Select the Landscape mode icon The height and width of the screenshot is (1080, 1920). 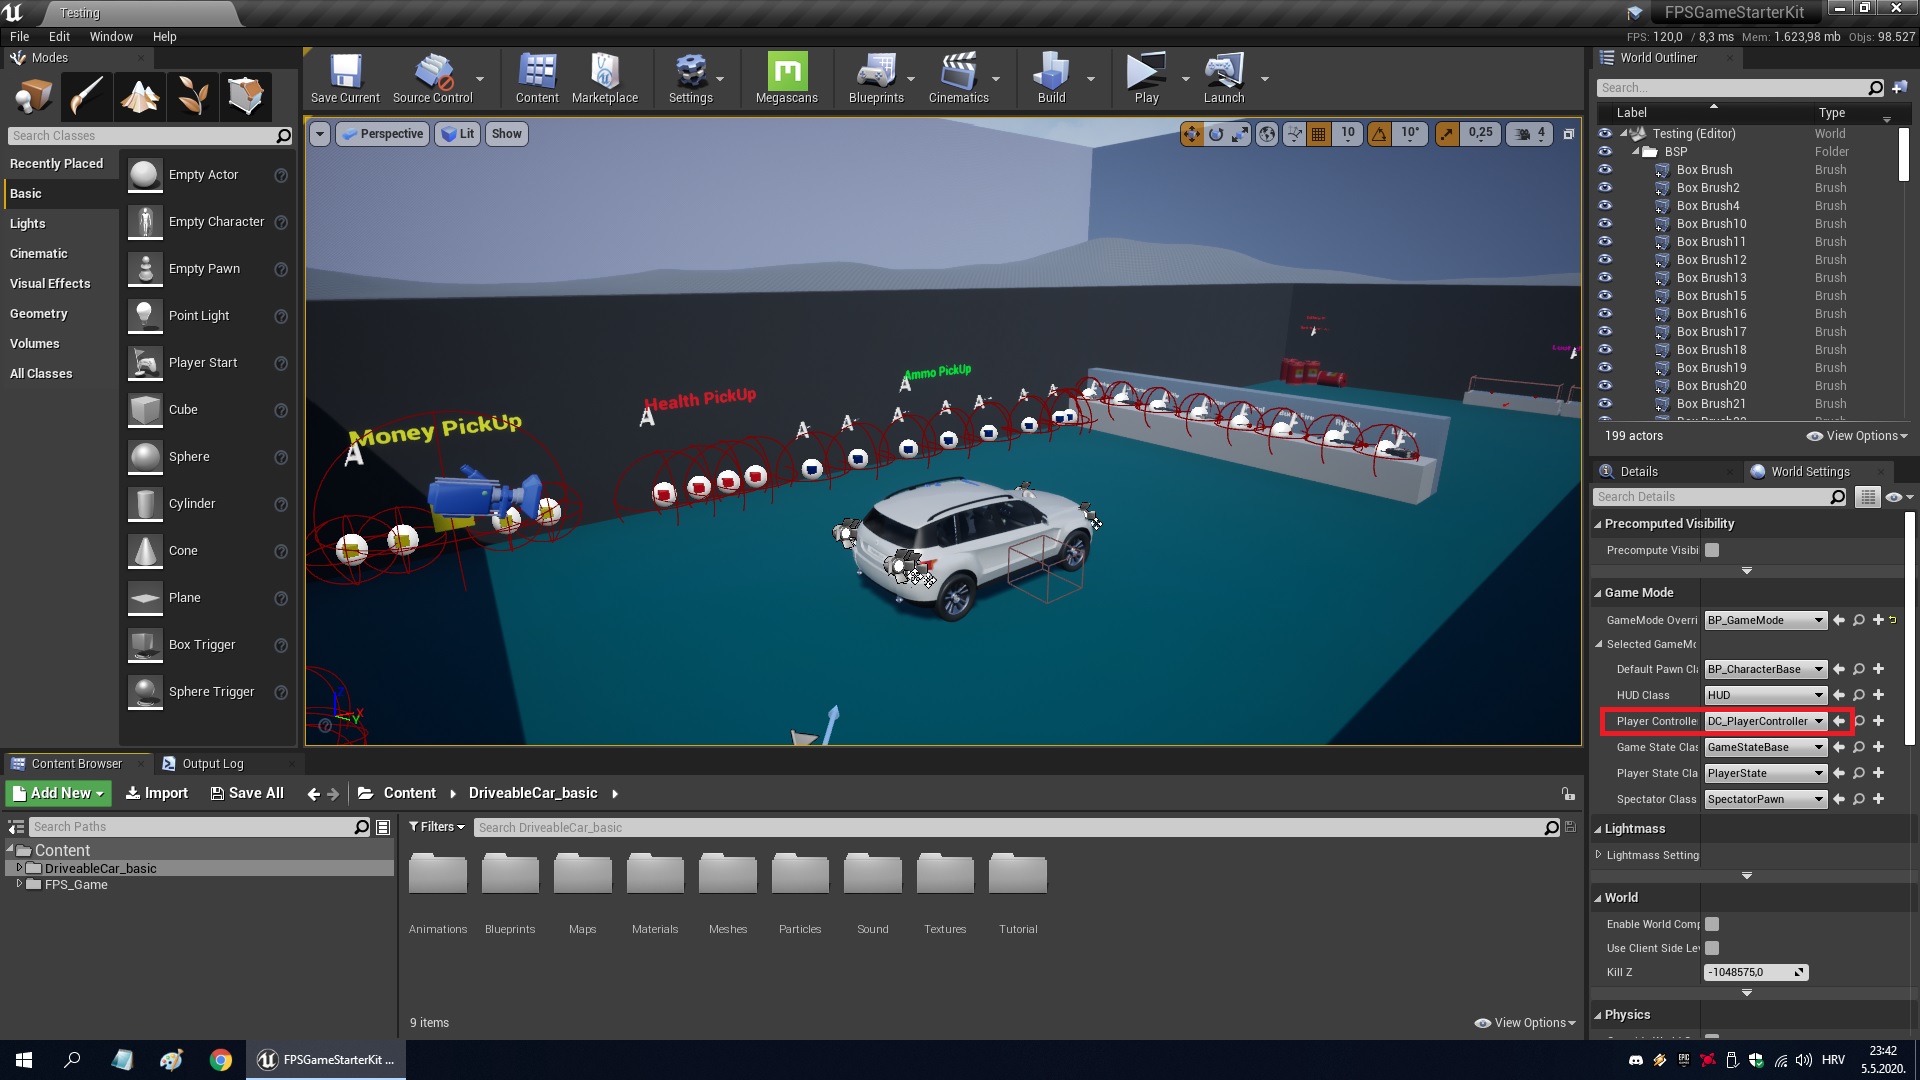click(x=139, y=97)
